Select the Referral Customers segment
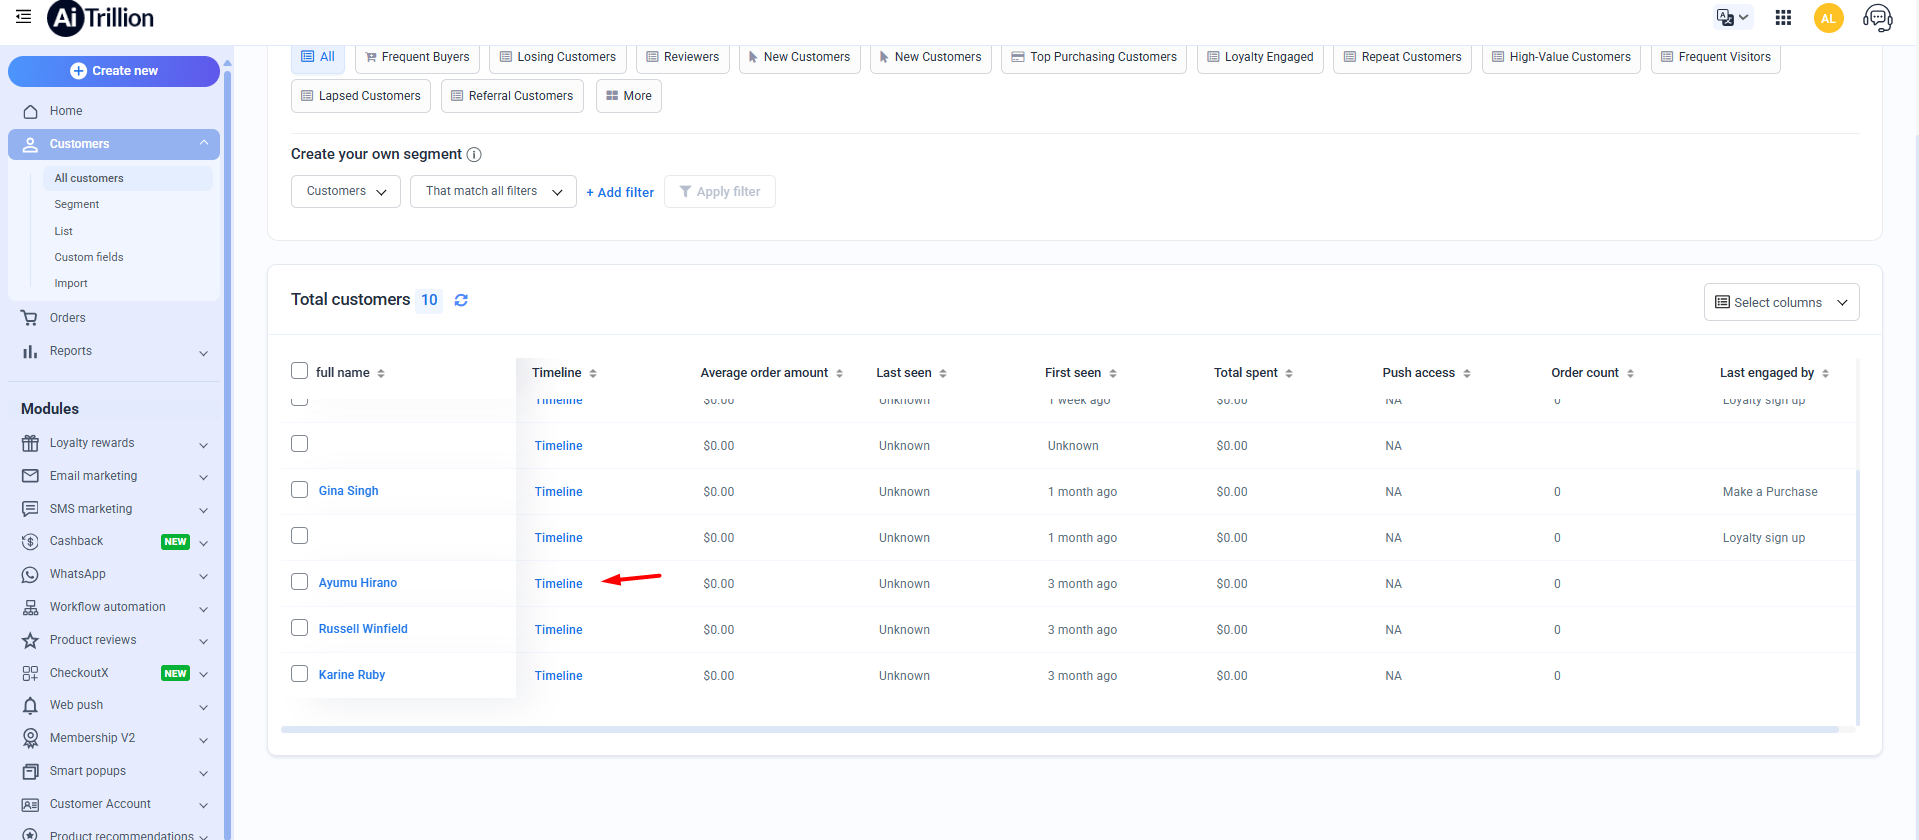The image size is (1919, 840). tap(512, 96)
